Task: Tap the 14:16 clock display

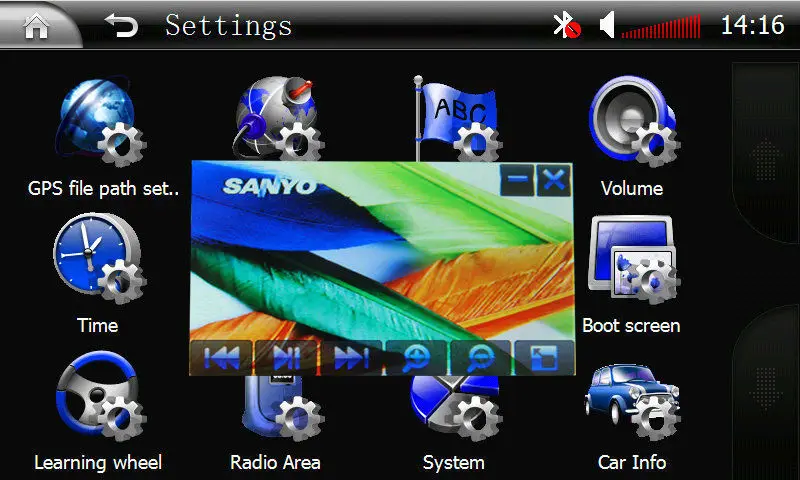Action: click(752, 25)
